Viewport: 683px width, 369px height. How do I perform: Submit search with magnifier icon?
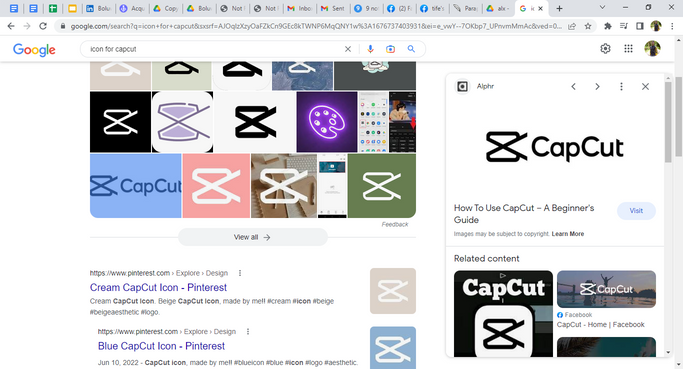pos(411,49)
